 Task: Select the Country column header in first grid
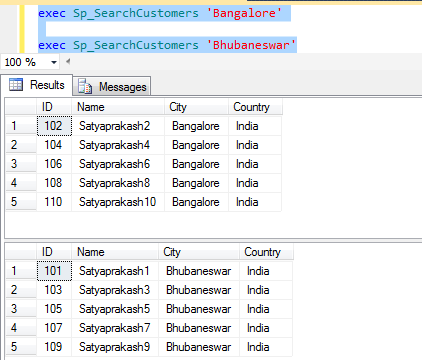[255, 107]
